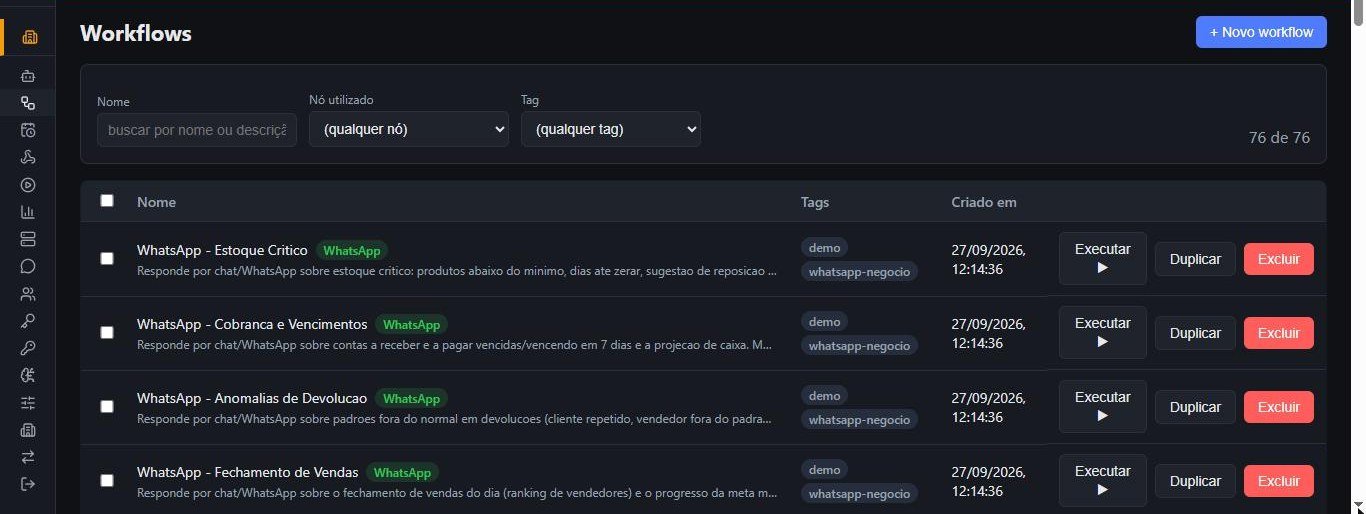This screenshot has height=514, width=1366.
Task: Click the 'Workflows' page heading
Action: coord(136,33)
